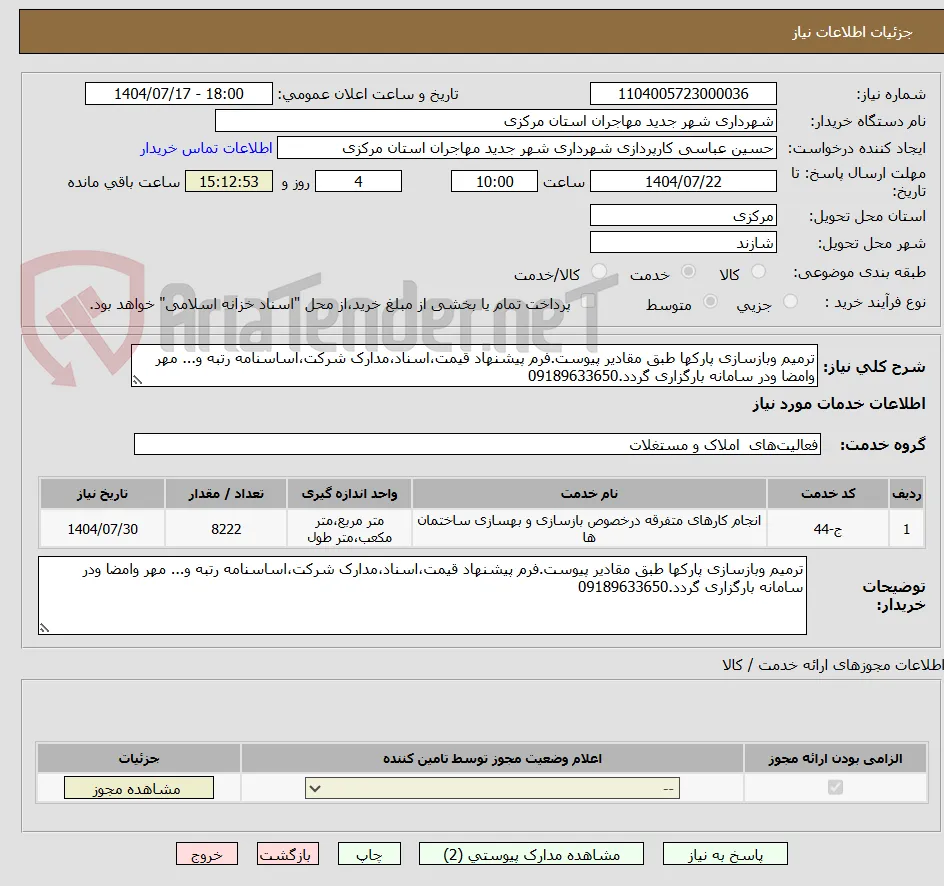Click the نام دستگاه خریدار field

[x=495, y=121]
